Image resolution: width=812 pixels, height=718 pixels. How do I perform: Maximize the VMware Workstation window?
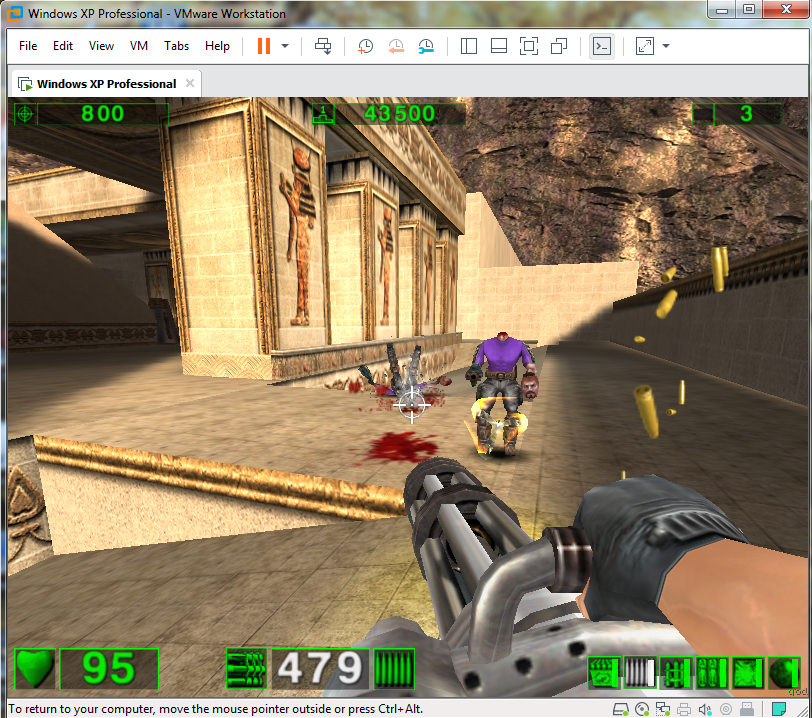749,9
